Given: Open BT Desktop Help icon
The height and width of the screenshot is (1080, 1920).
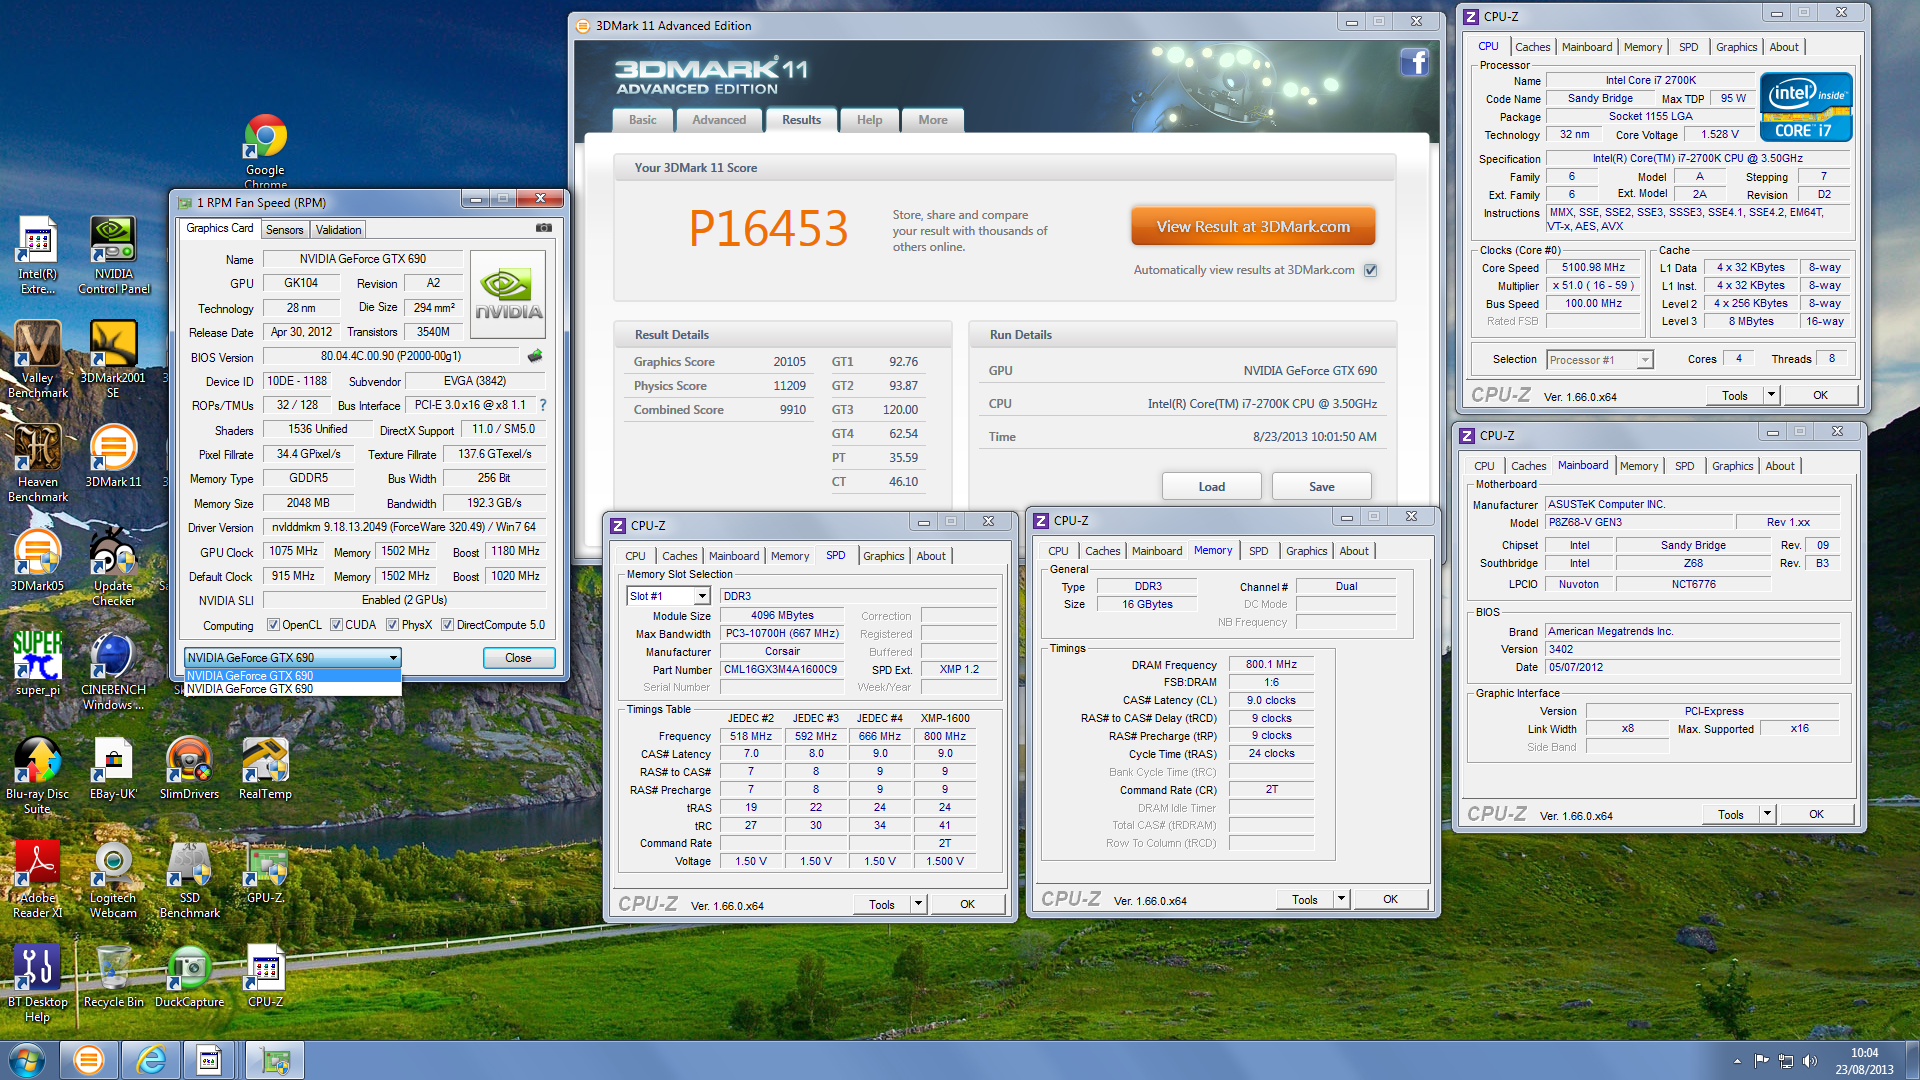Looking at the screenshot, I should tap(37, 984).
